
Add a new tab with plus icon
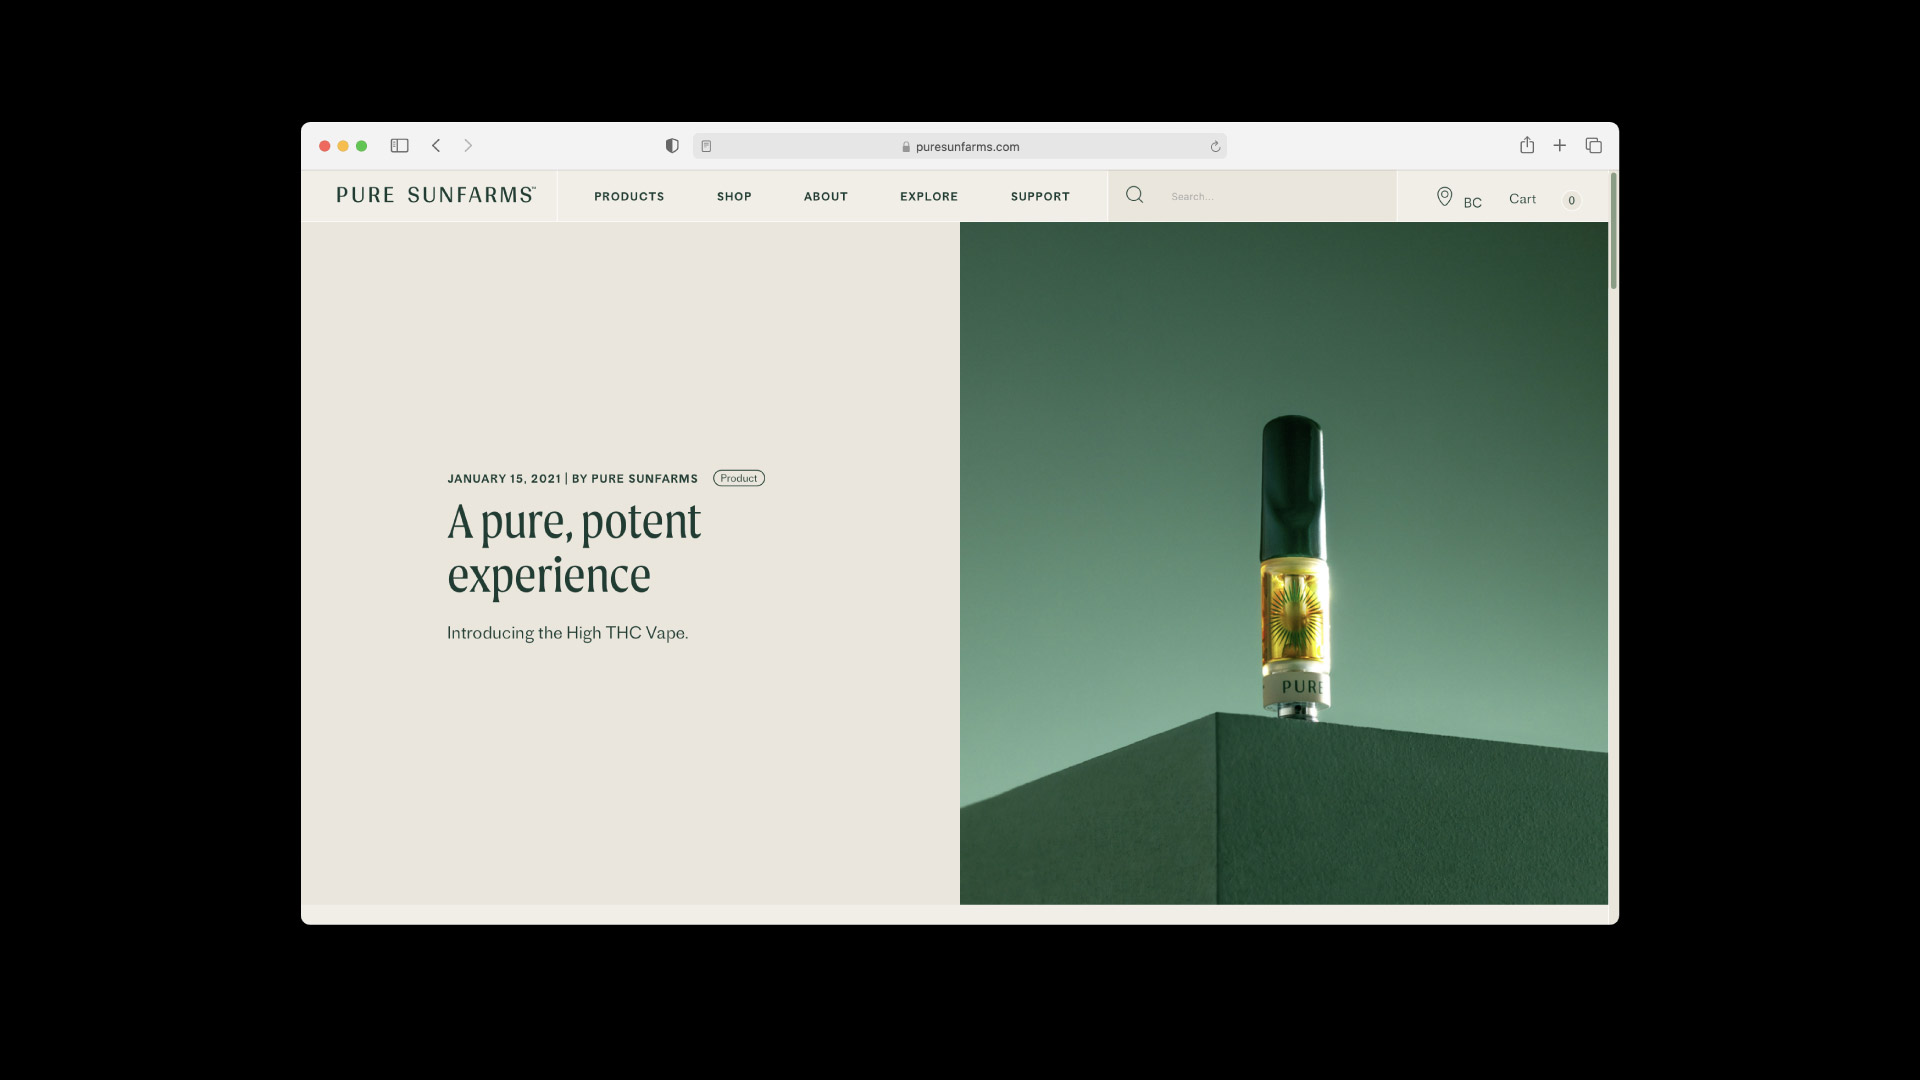tap(1559, 146)
